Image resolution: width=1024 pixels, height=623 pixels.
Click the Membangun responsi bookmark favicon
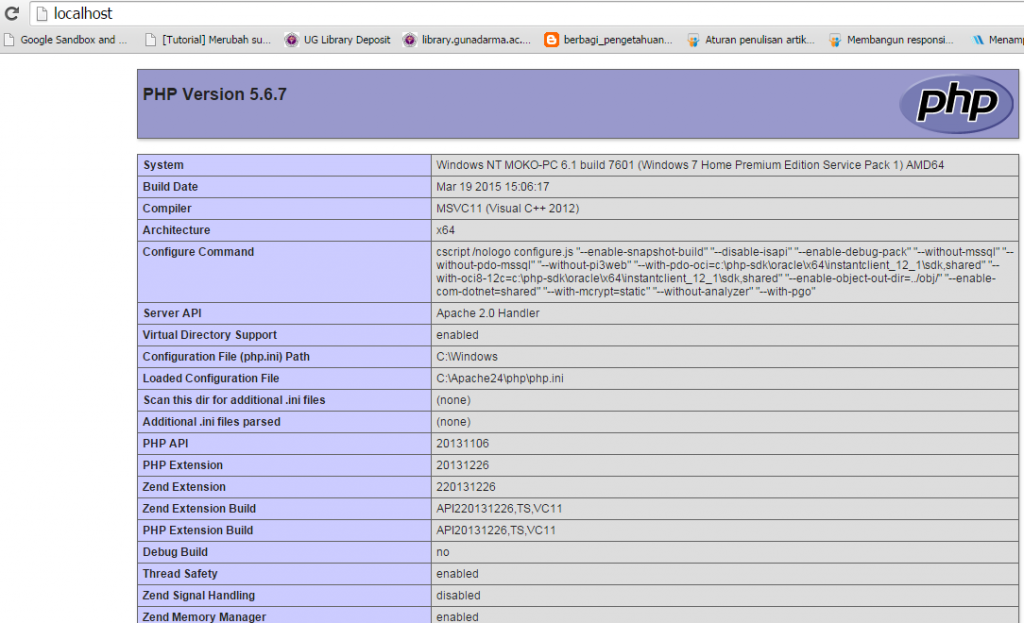[x=833, y=41]
